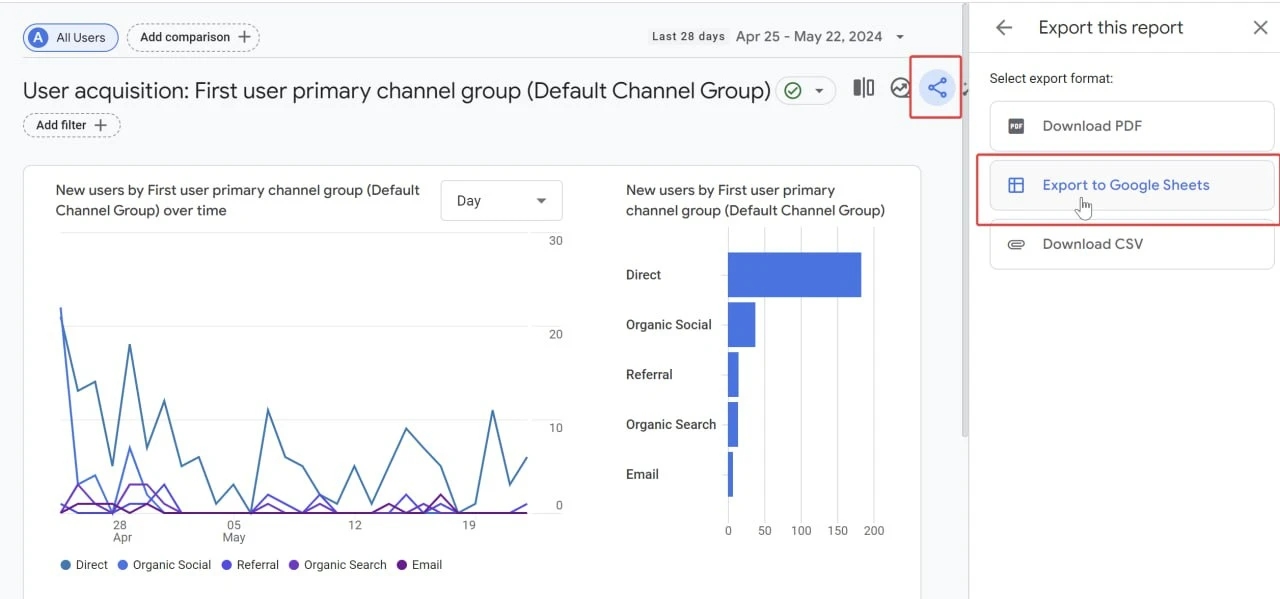Select Export to Google Sheets option

pyautogui.click(x=1132, y=185)
